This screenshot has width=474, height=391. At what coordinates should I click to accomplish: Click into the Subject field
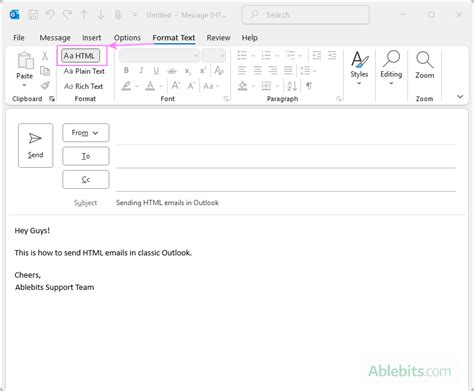click(x=286, y=203)
